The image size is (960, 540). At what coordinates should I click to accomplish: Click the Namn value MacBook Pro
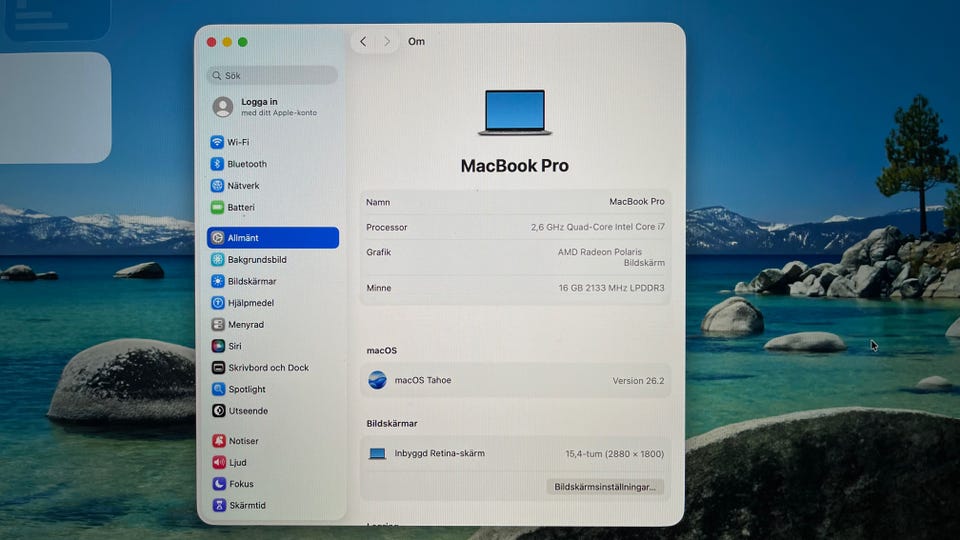(637, 201)
